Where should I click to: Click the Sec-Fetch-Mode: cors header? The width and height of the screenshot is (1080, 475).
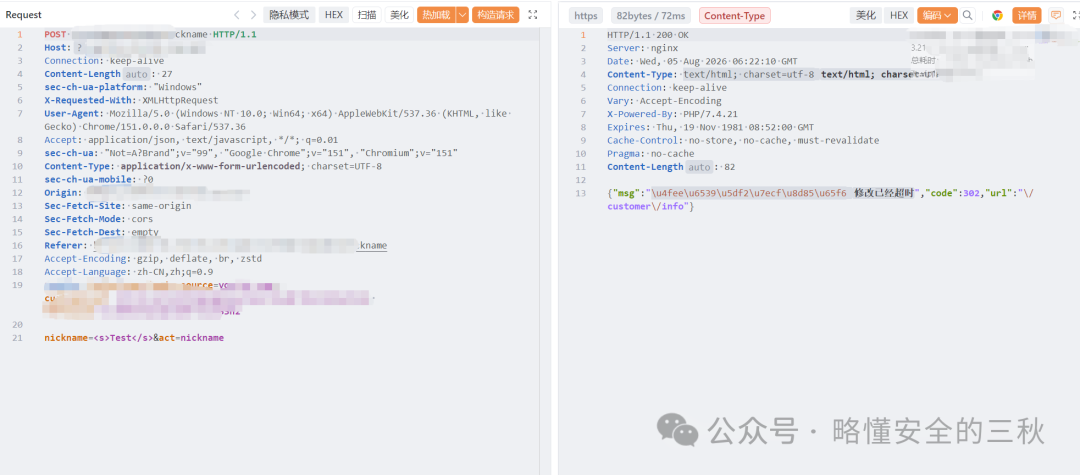(96, 219)
